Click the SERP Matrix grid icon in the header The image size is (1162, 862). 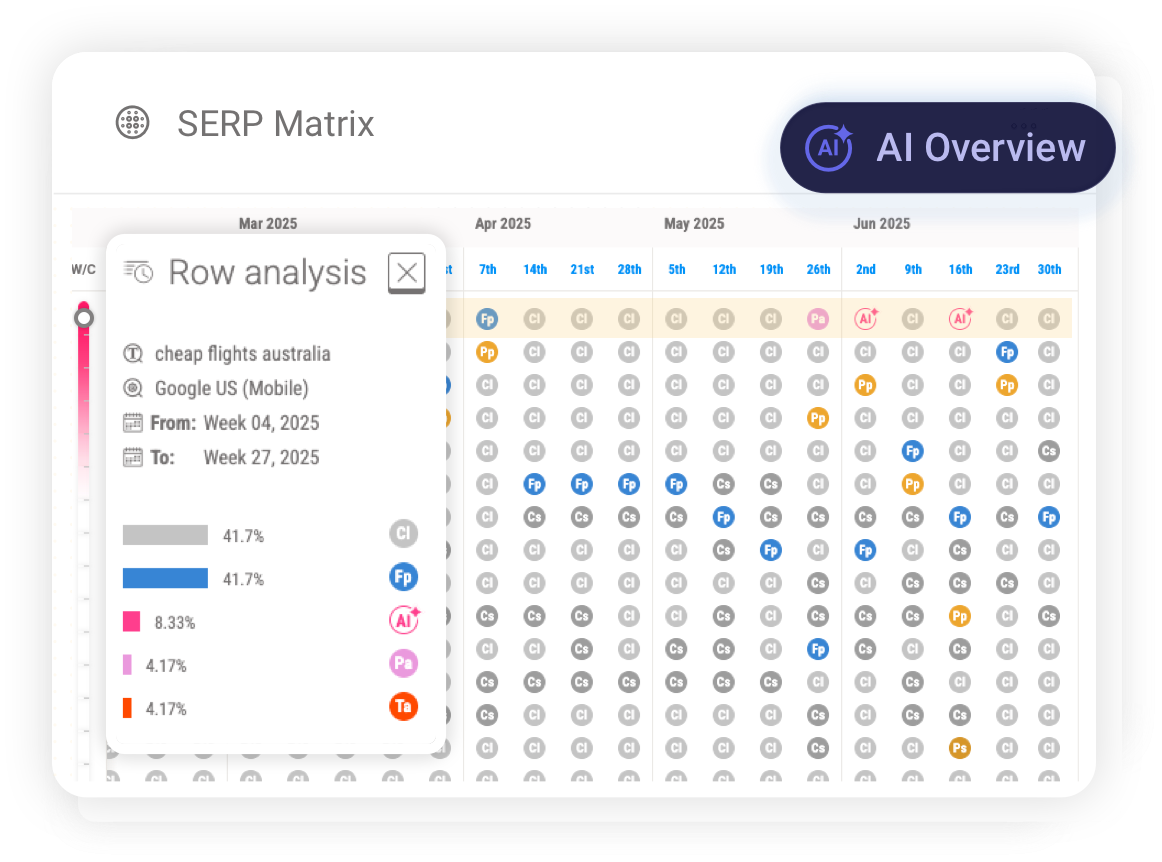pos(133,123)
